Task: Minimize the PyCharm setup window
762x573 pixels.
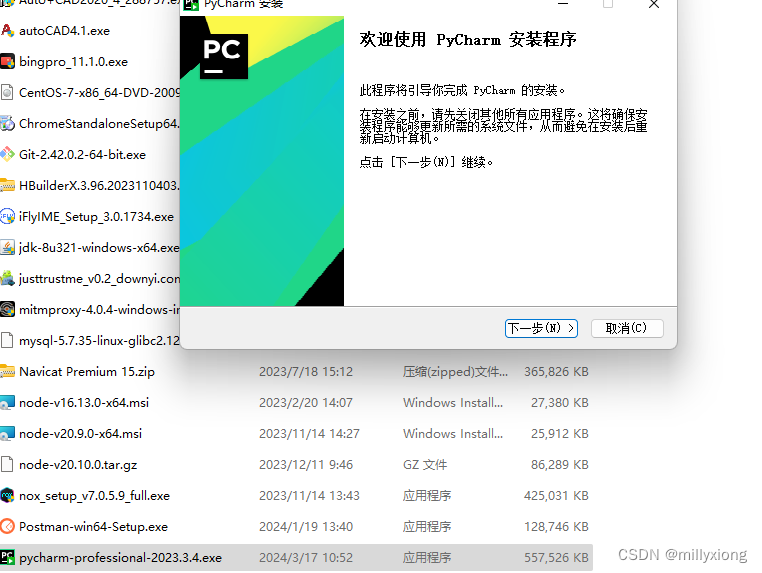Action: [563, 4]
